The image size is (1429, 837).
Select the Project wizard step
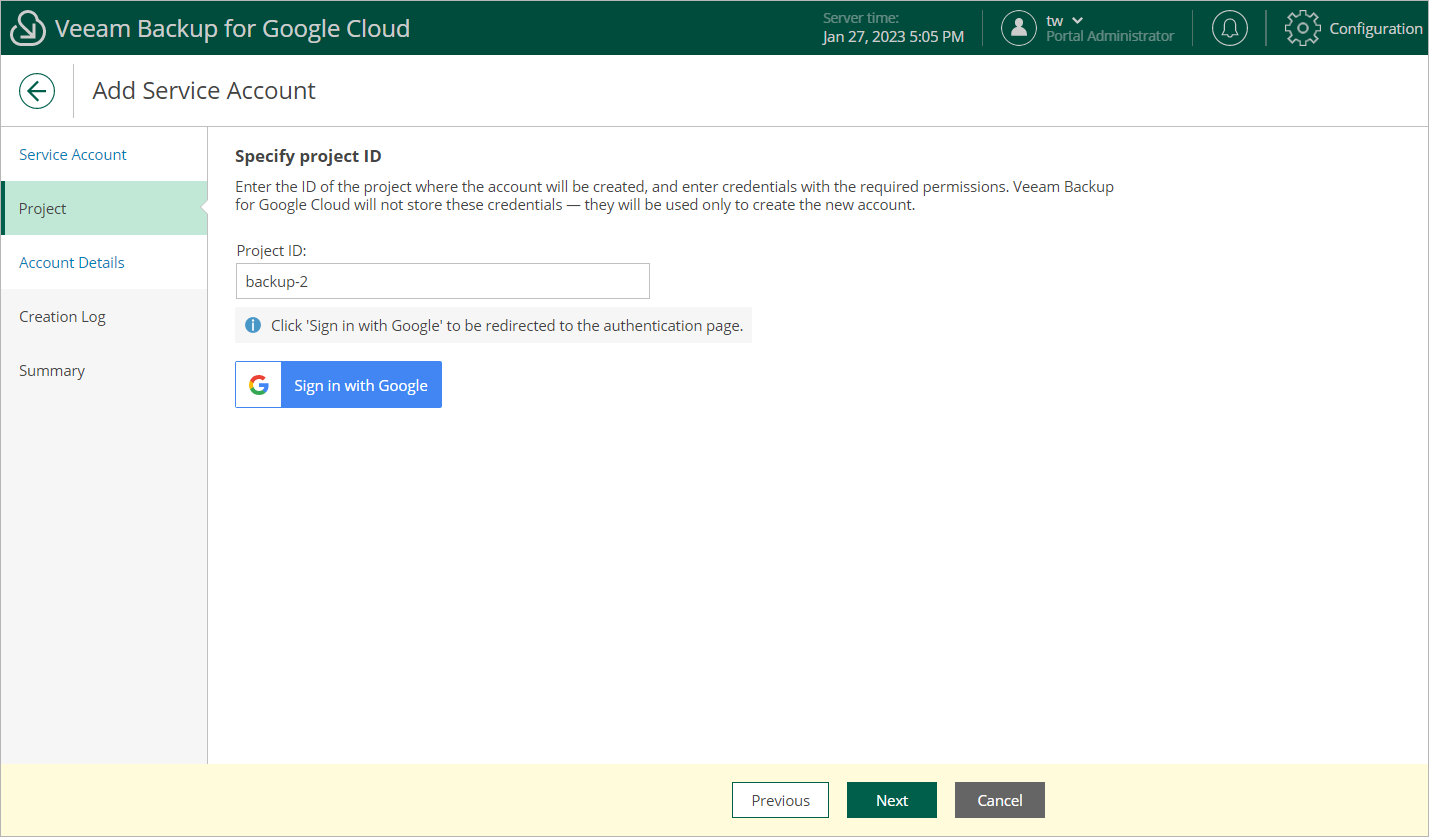(43, 209)
